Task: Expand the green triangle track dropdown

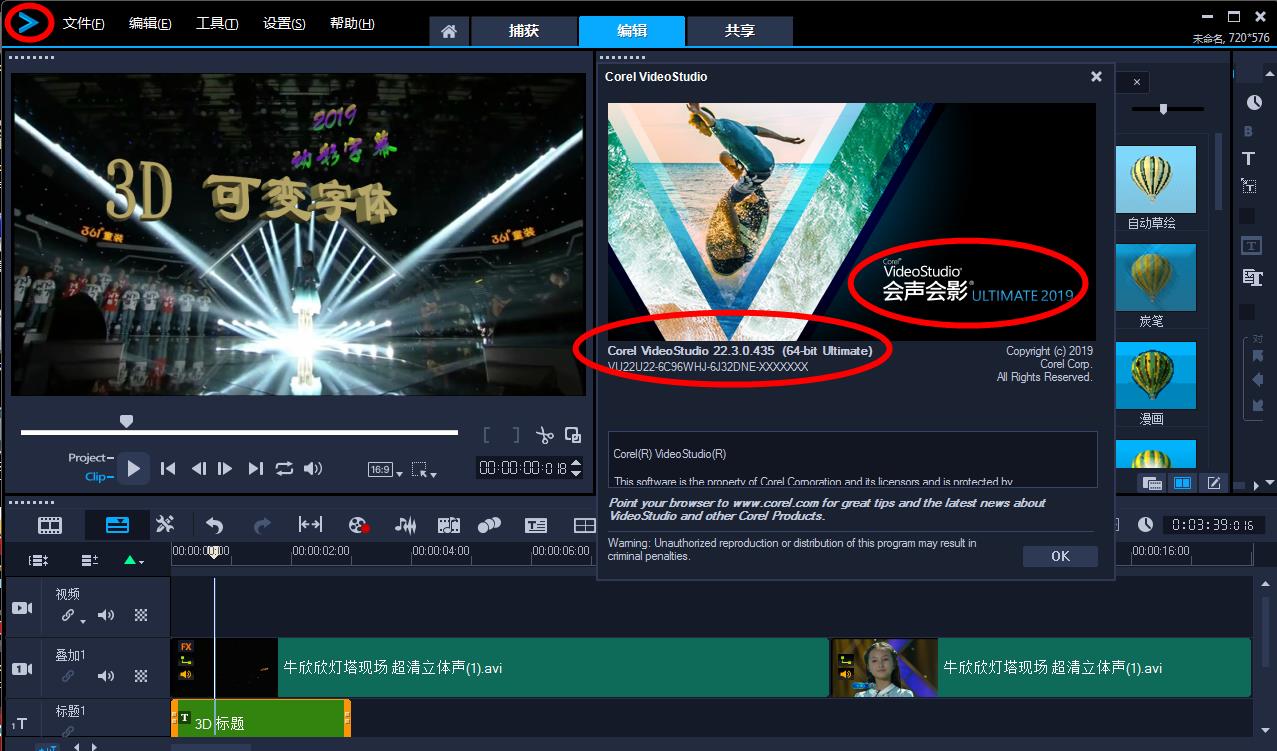Action: [133, 561]
